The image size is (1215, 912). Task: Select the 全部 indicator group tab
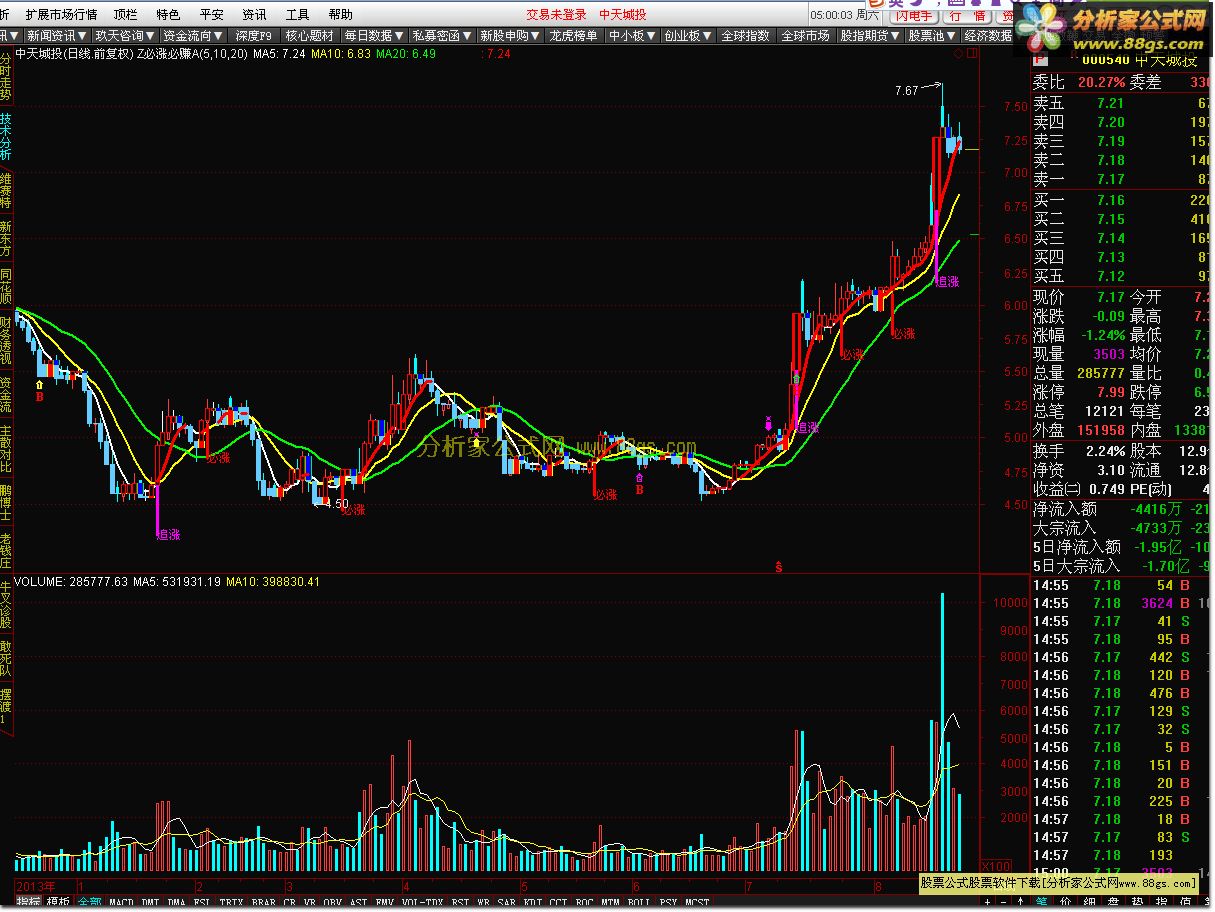coord(90,903)
